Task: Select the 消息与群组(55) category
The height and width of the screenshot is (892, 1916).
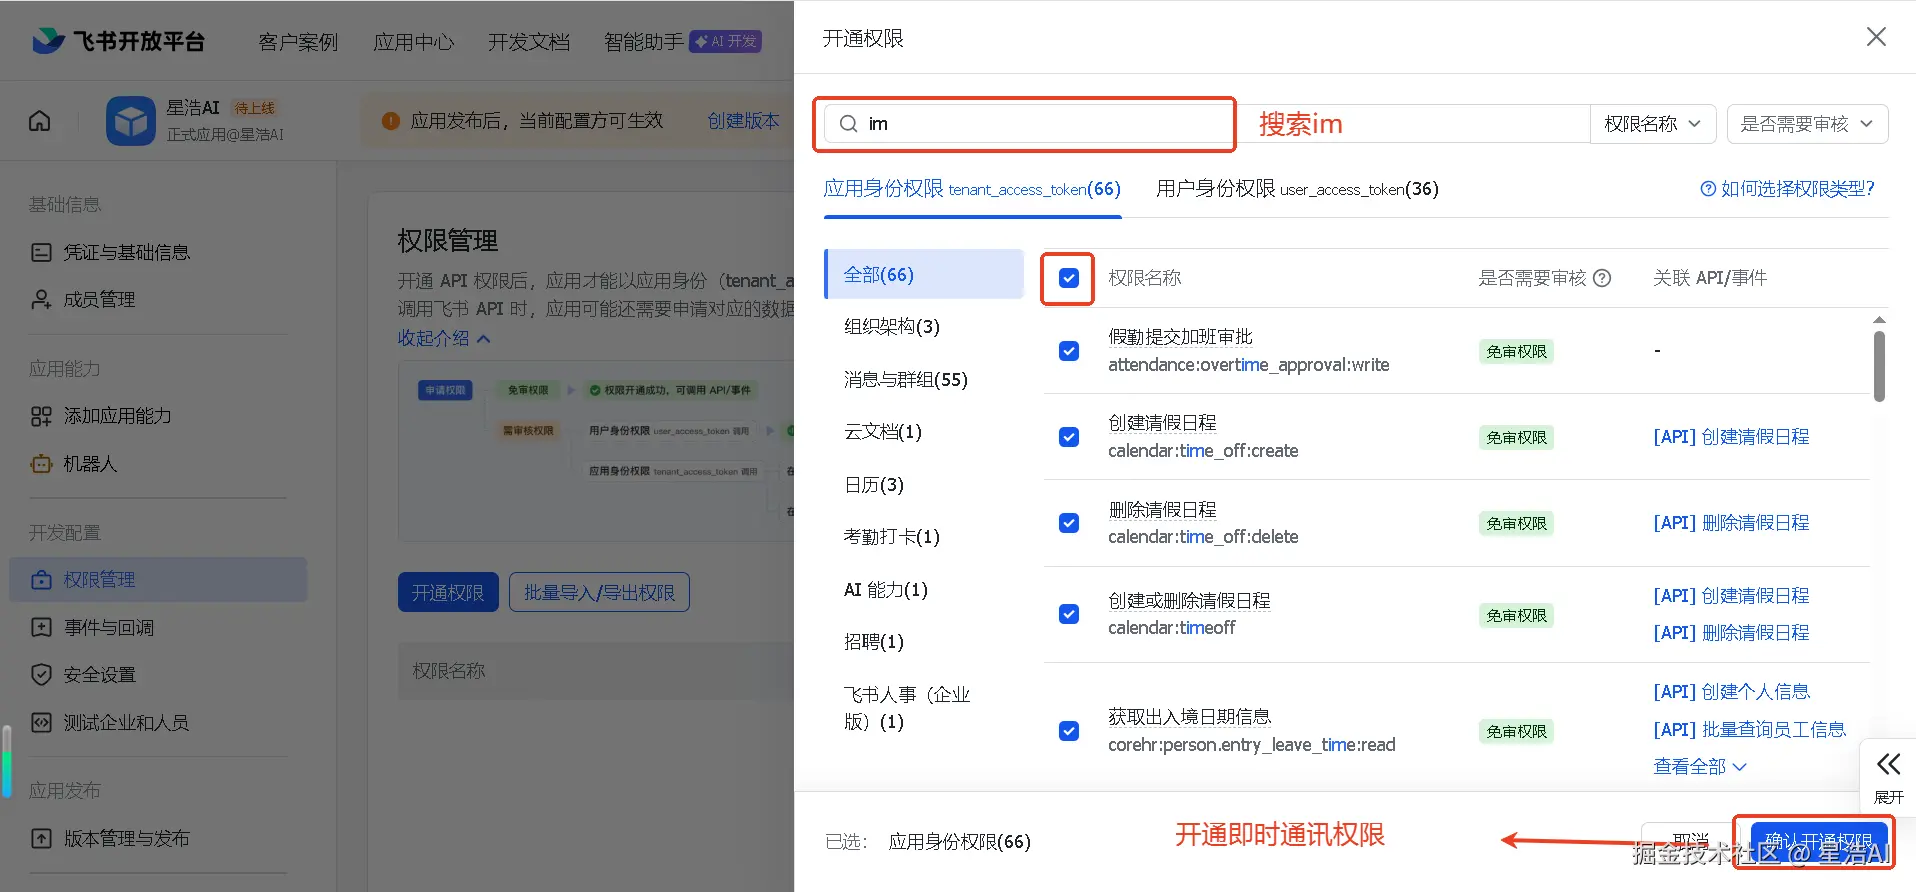Action: point(906,380)
